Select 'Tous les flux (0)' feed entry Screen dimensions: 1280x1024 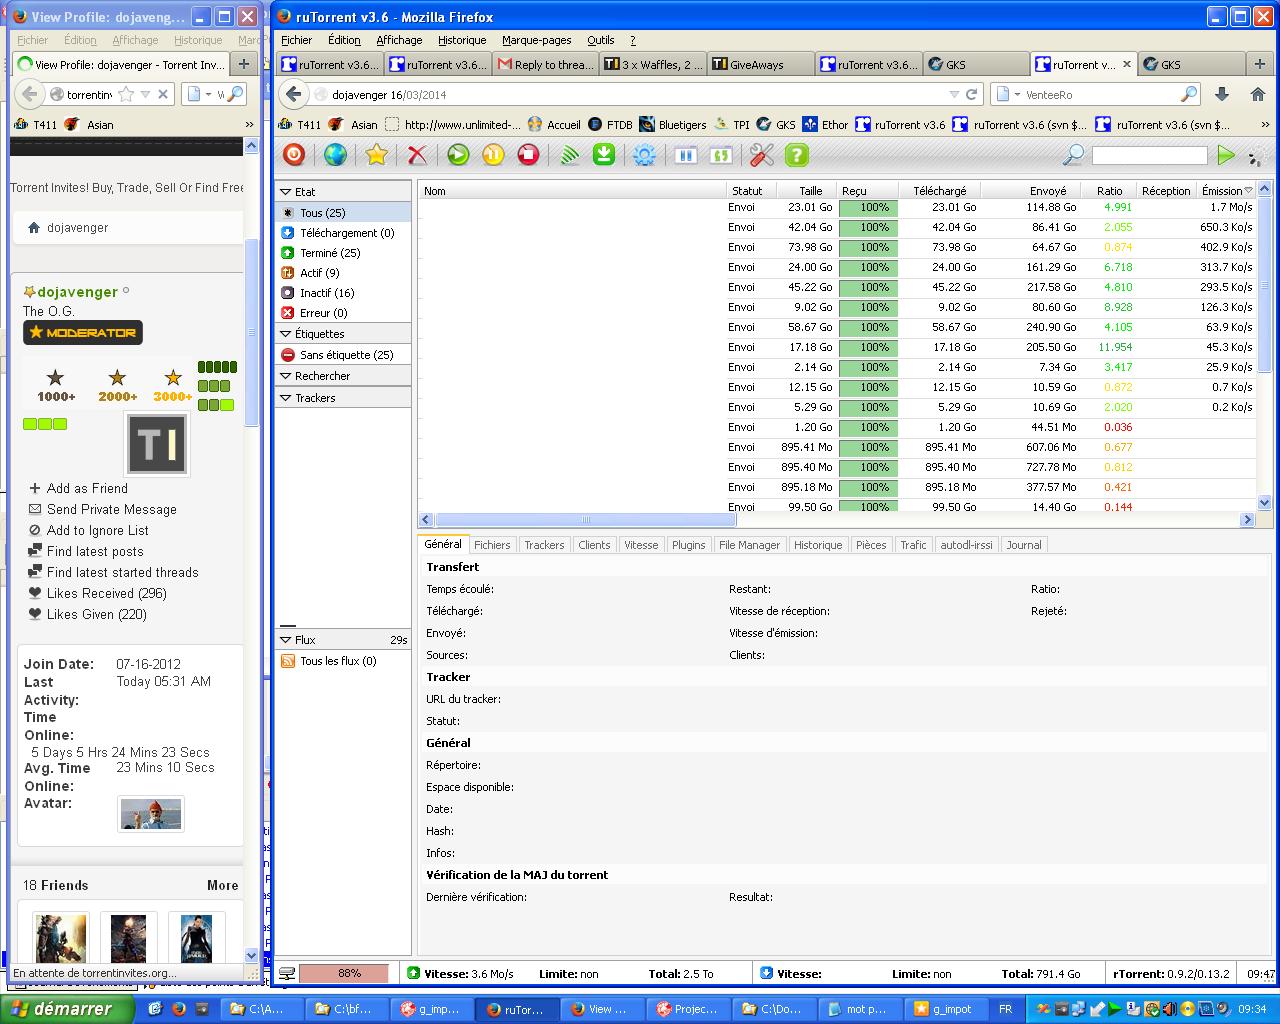[343, 661]
